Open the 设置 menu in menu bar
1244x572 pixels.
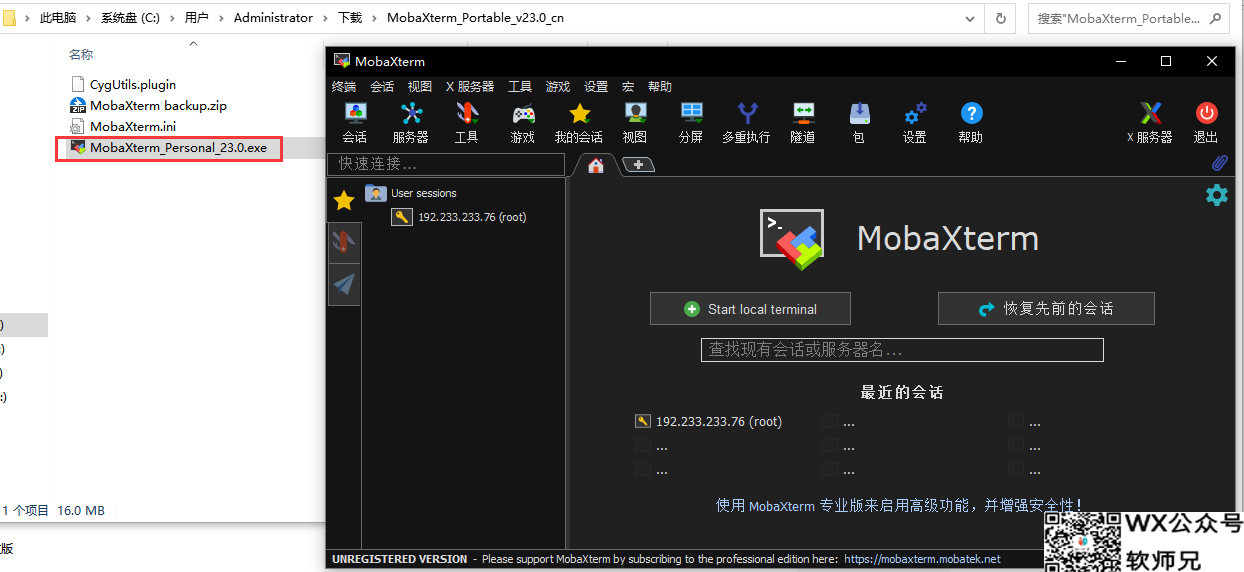(596, 87)
